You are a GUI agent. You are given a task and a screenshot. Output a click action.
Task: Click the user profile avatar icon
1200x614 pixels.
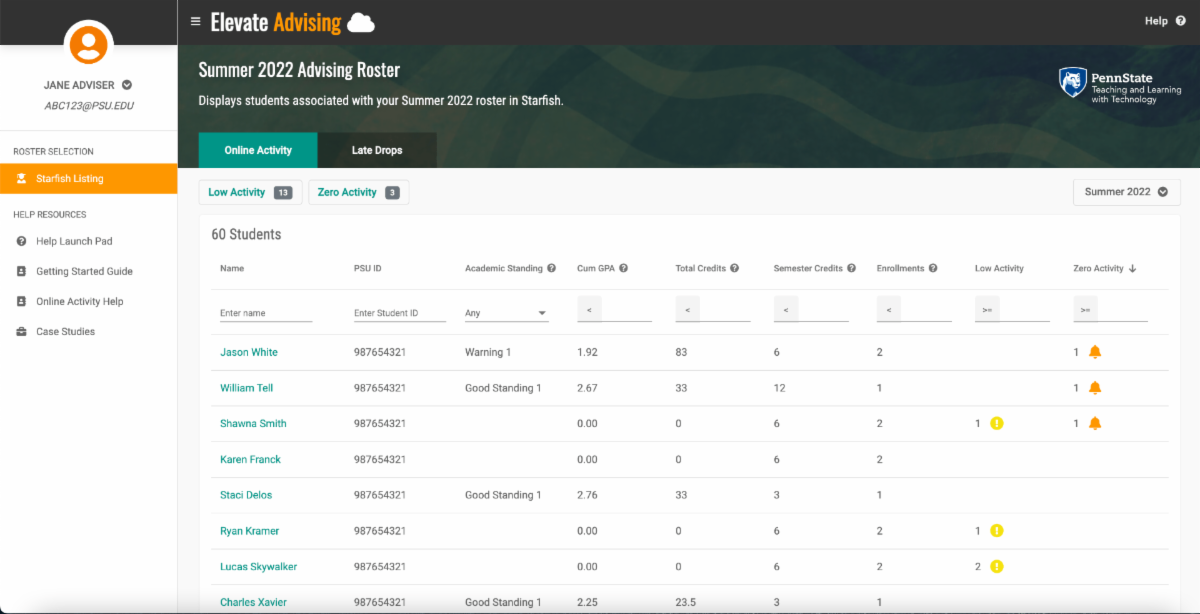point(89,44)
